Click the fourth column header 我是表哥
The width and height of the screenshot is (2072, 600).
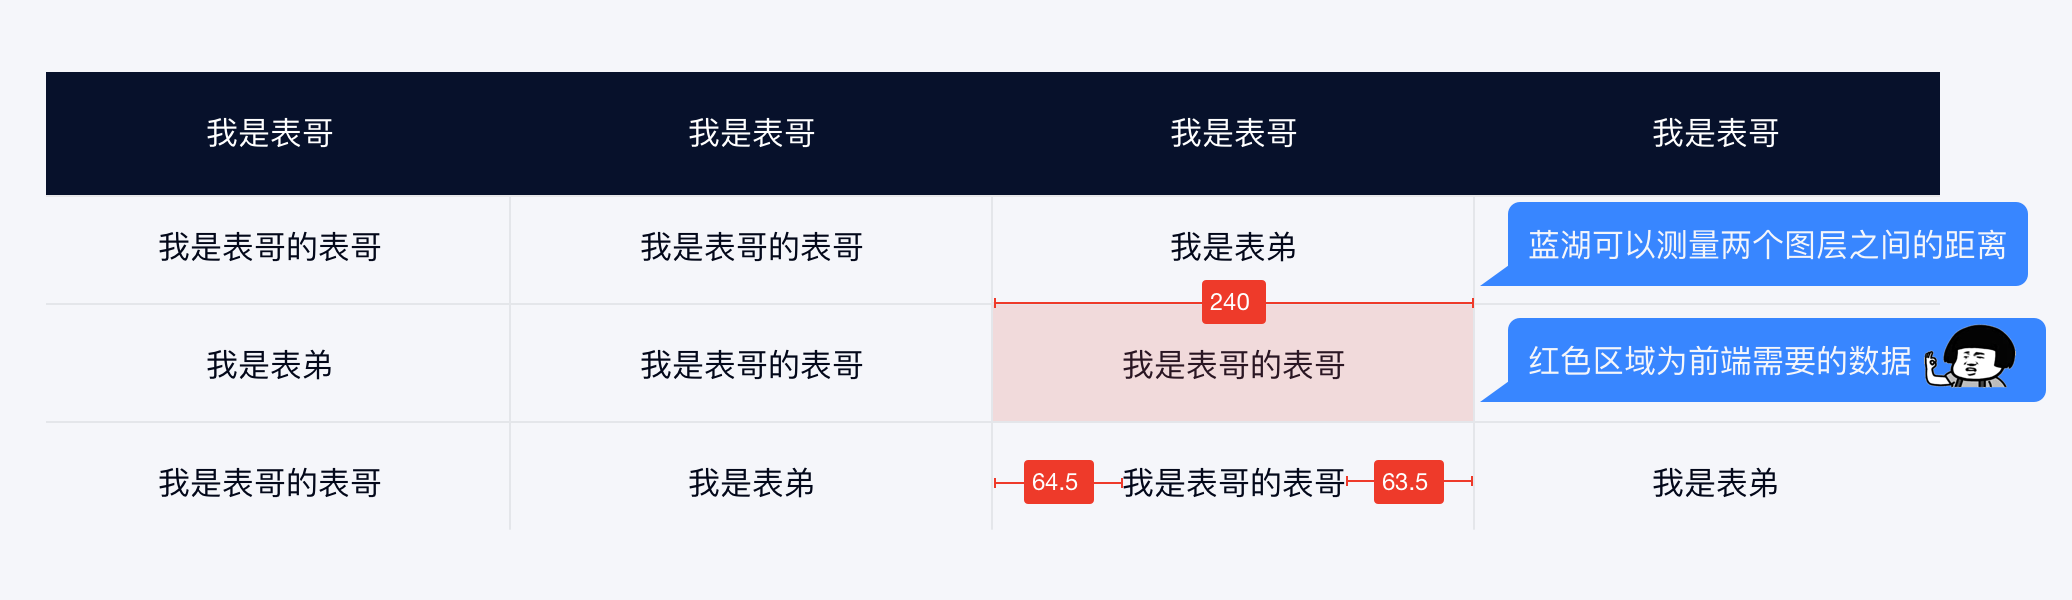(x=1716, y=133)
